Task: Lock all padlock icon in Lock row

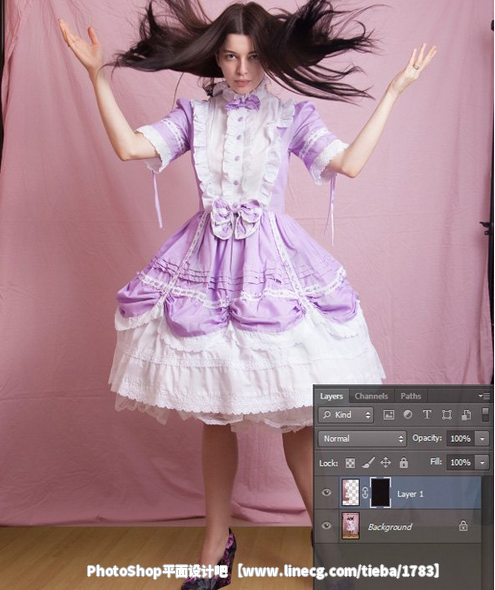Action: pyautogui.click(x=404, y=462)
